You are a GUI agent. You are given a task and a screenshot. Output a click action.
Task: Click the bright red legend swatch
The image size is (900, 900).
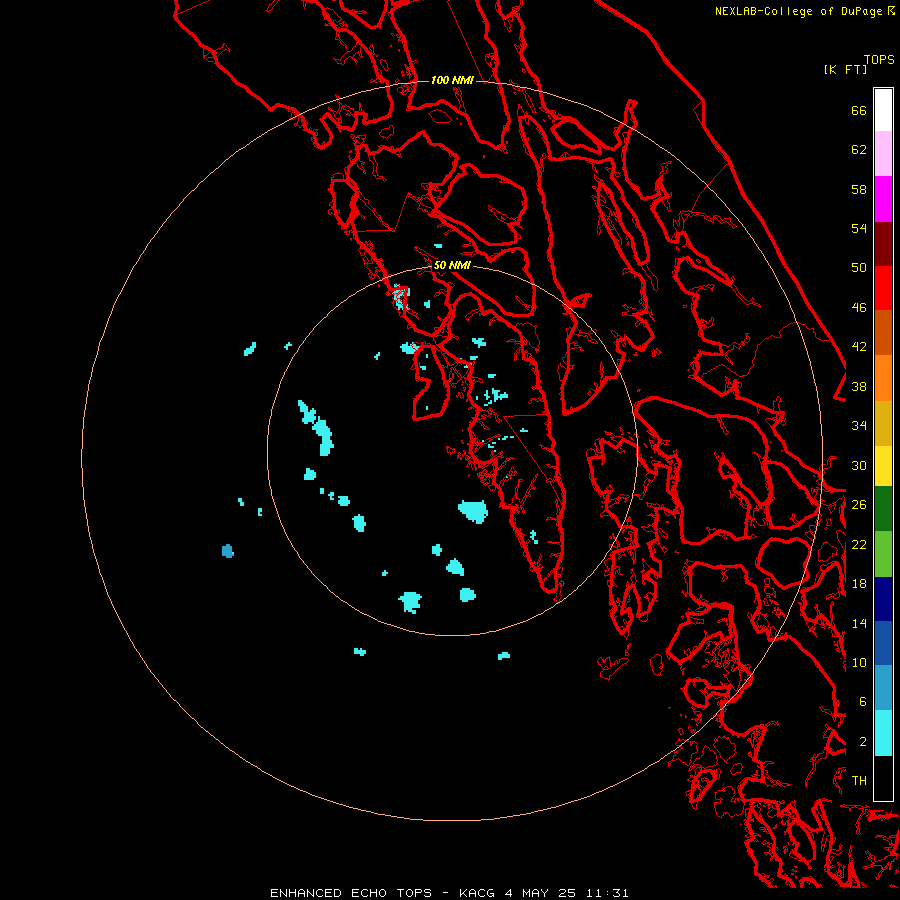pyautogui.click(x=883, y=288)
